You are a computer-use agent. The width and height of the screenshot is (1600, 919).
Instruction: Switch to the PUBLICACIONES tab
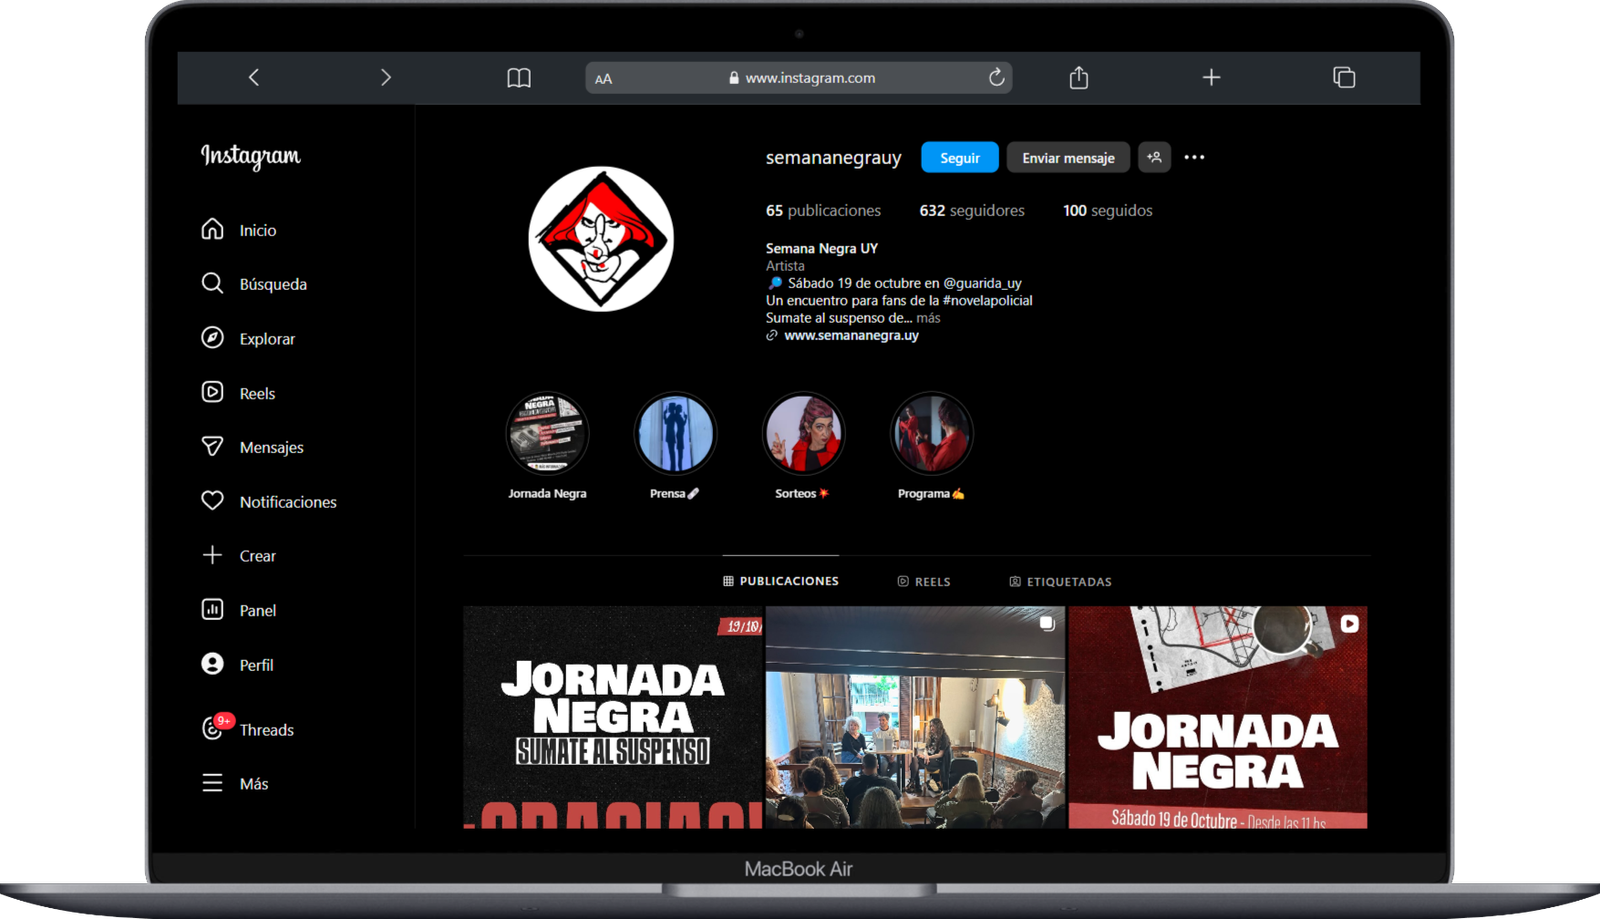781,581
